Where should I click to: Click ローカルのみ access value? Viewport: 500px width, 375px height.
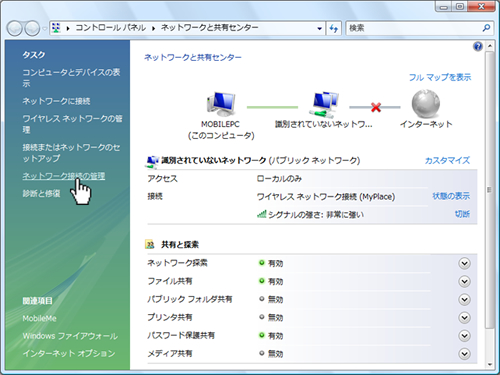[279, 179]
